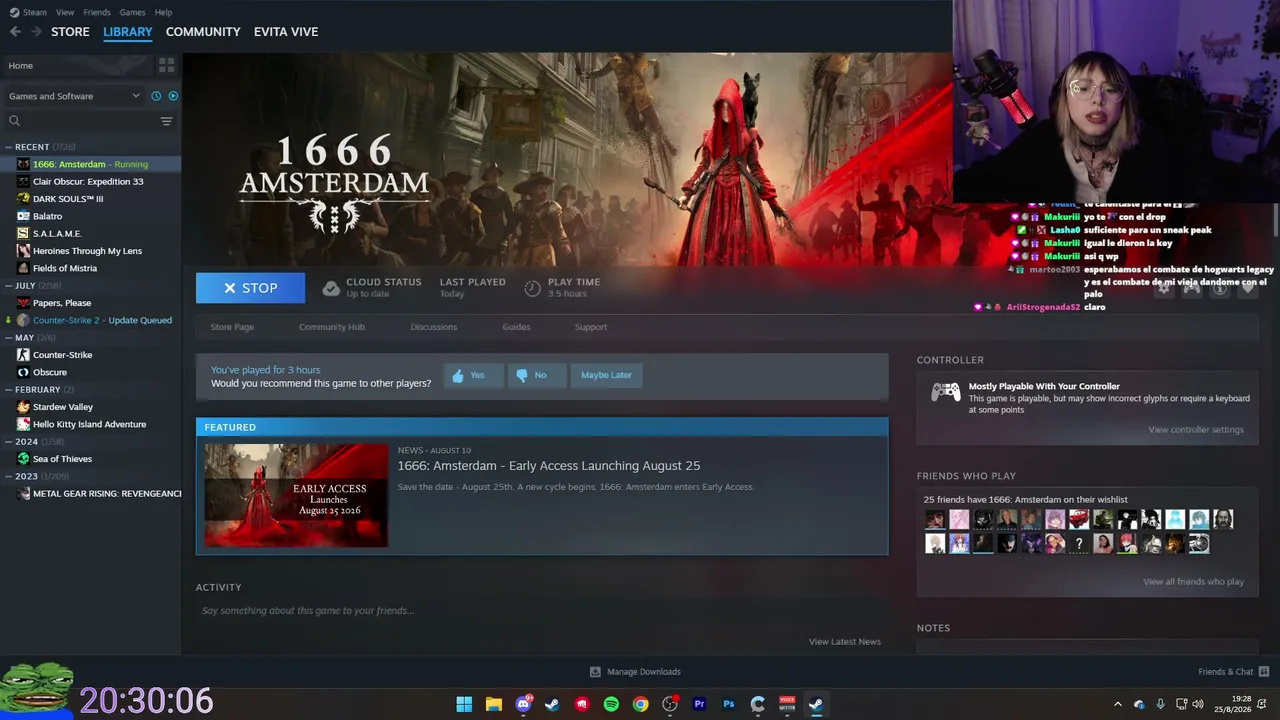This screenshot has width=1280, height=720.
Task: Click the Obscure game icon
Action: [x=24, y=372]
